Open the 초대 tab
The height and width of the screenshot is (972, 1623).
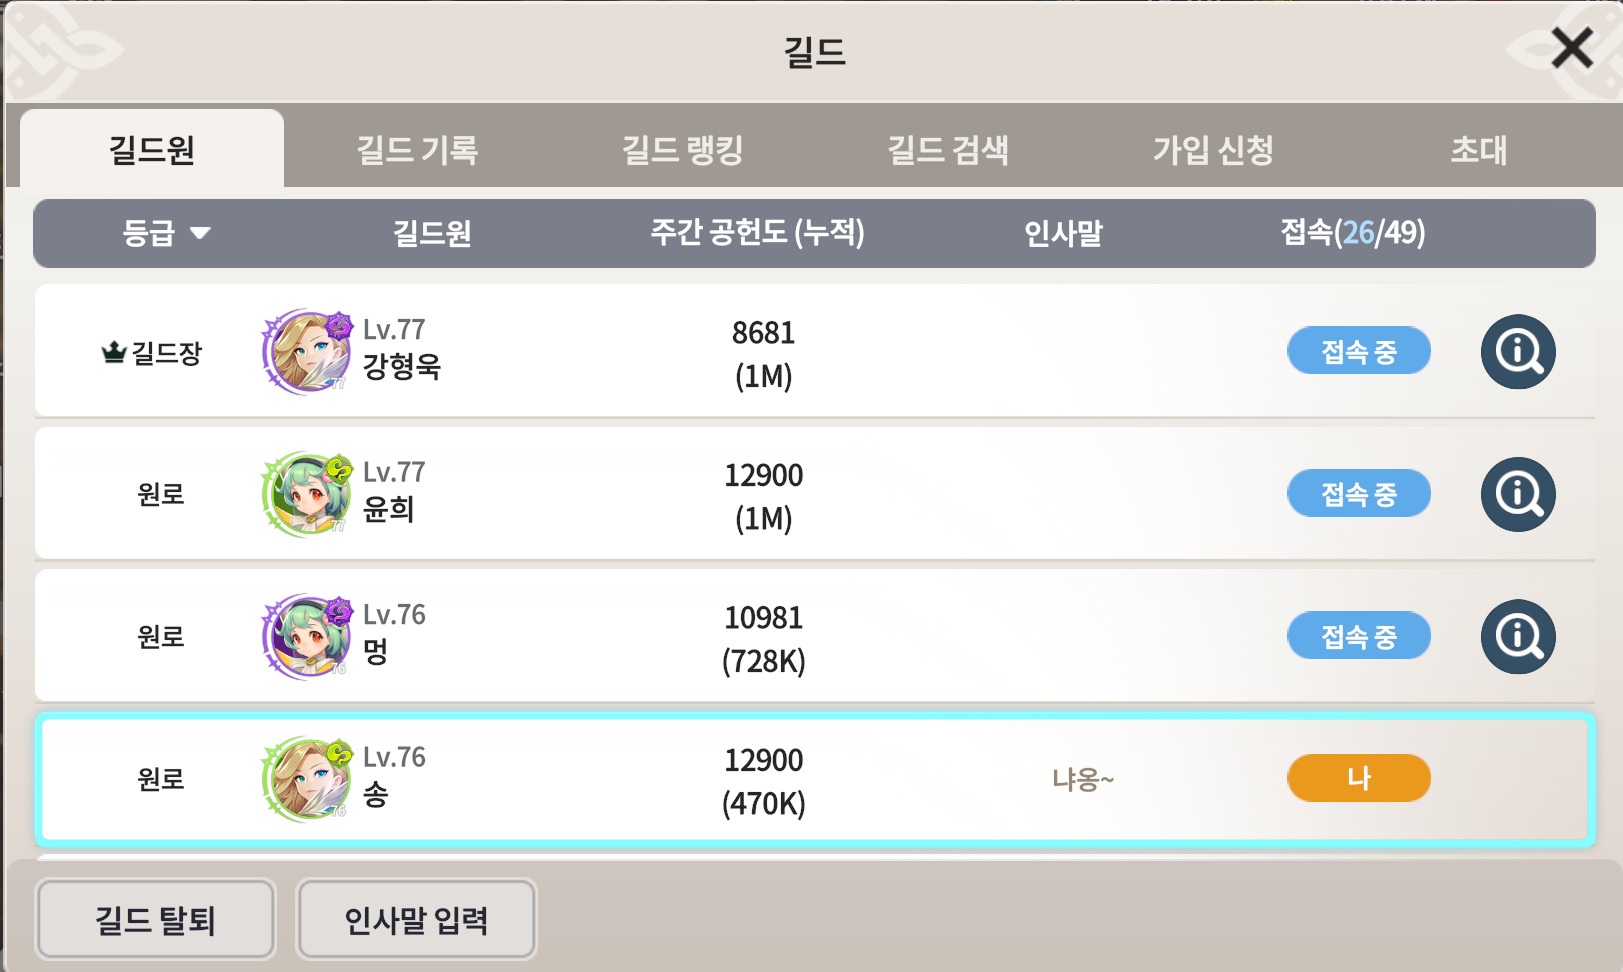click(1478, 150)
